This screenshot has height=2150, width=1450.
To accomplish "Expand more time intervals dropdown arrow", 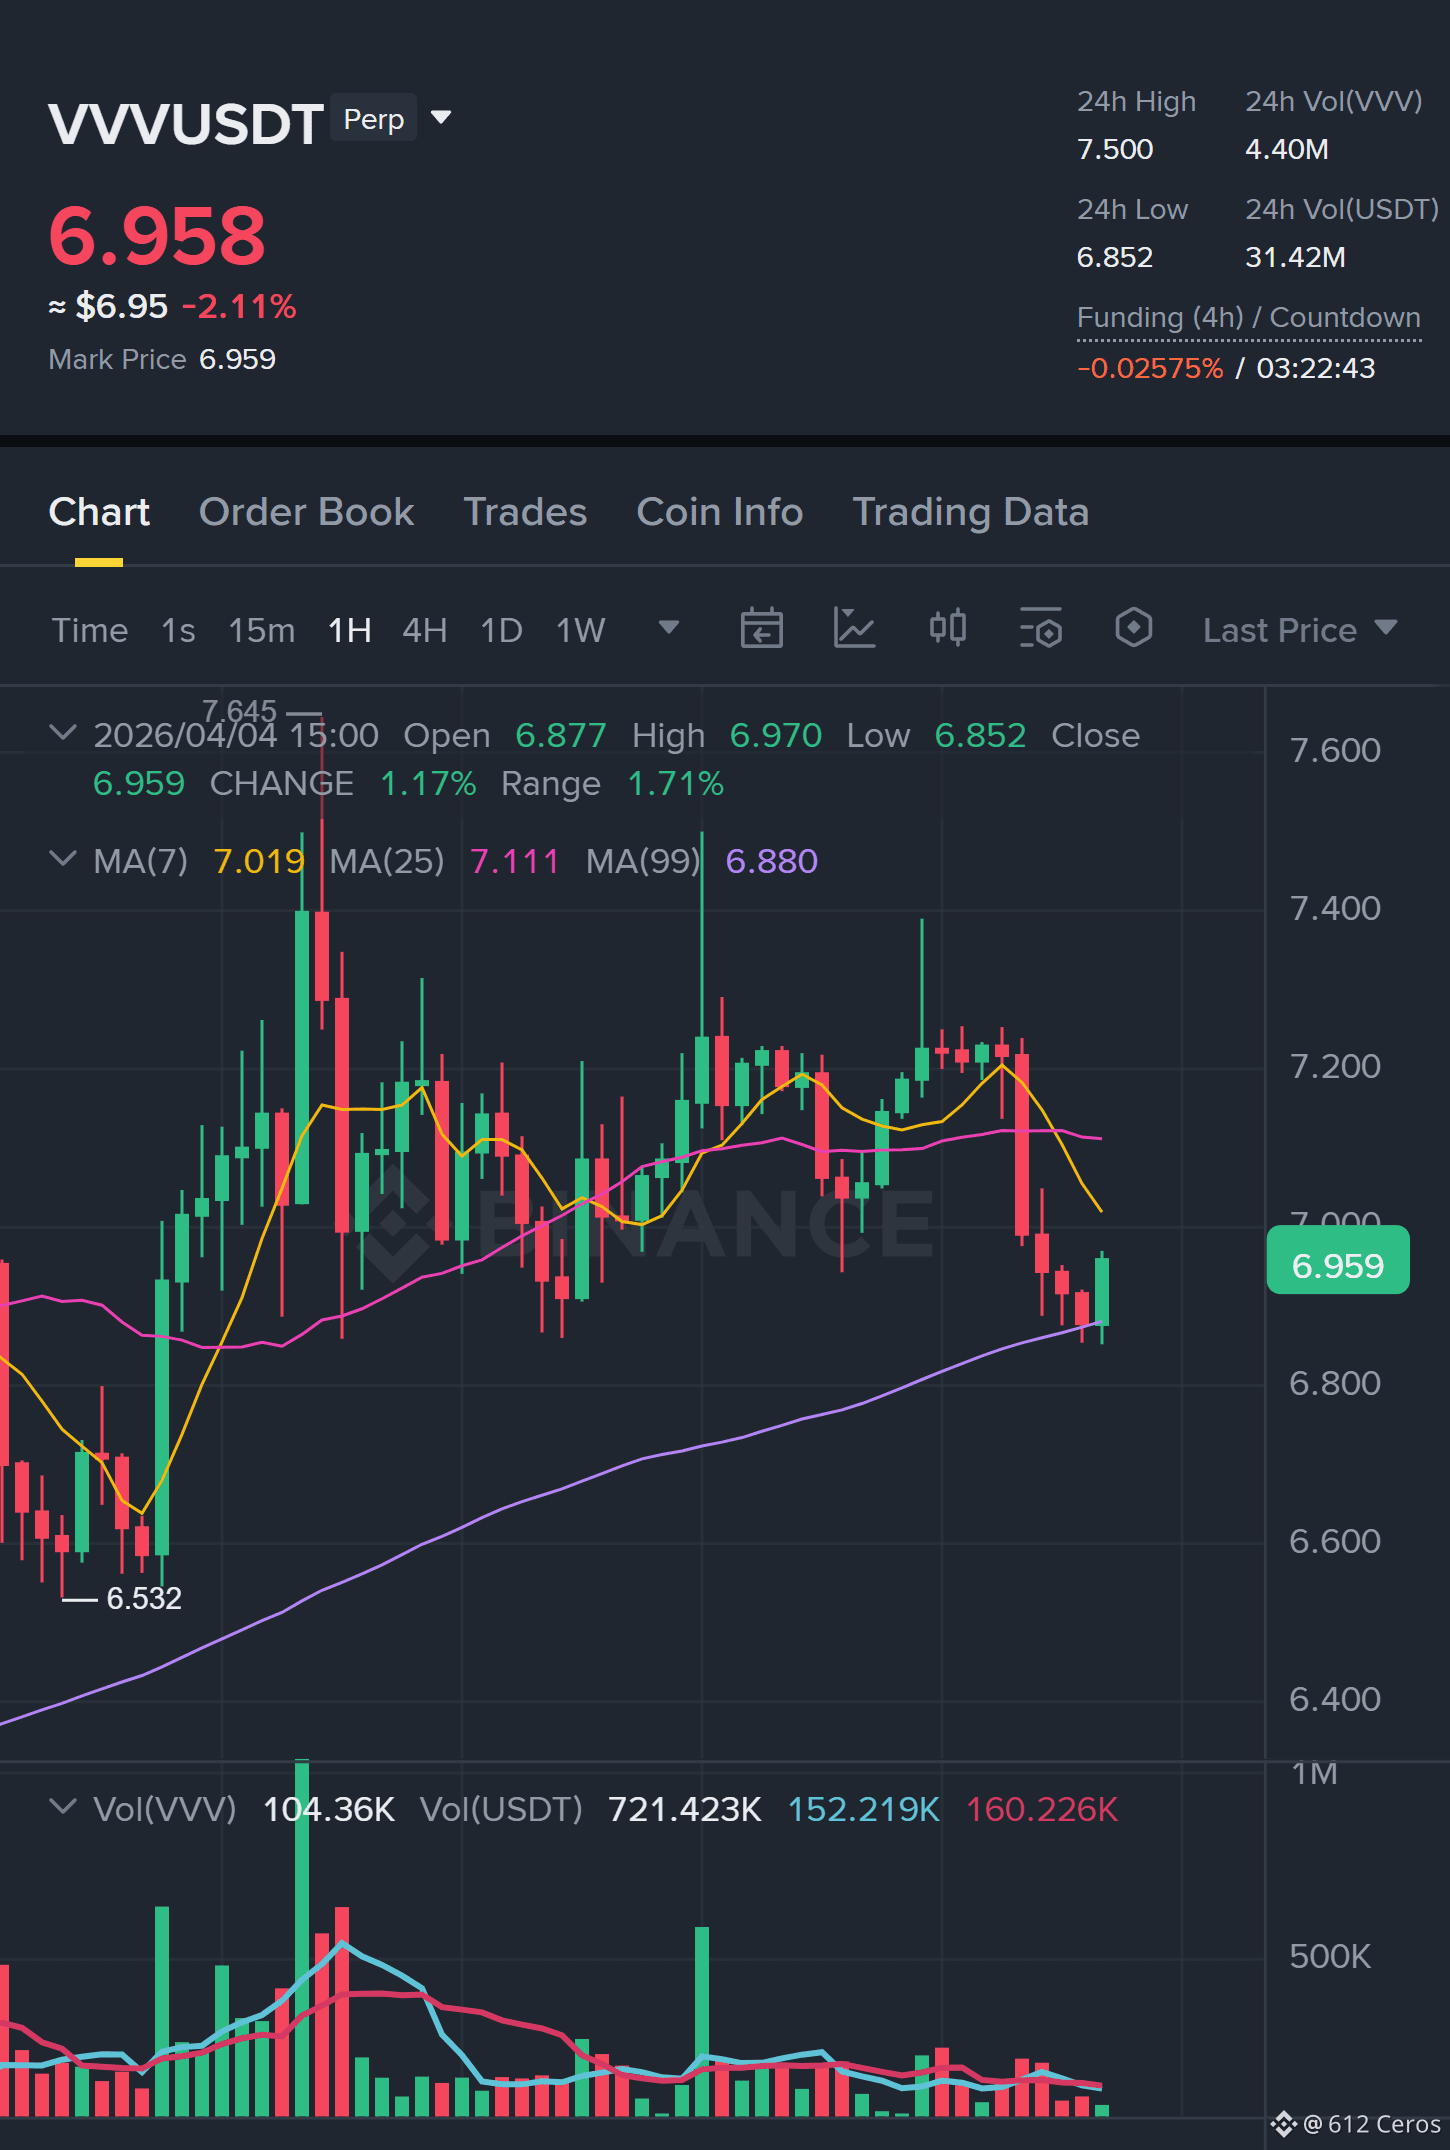I will 669,628.
